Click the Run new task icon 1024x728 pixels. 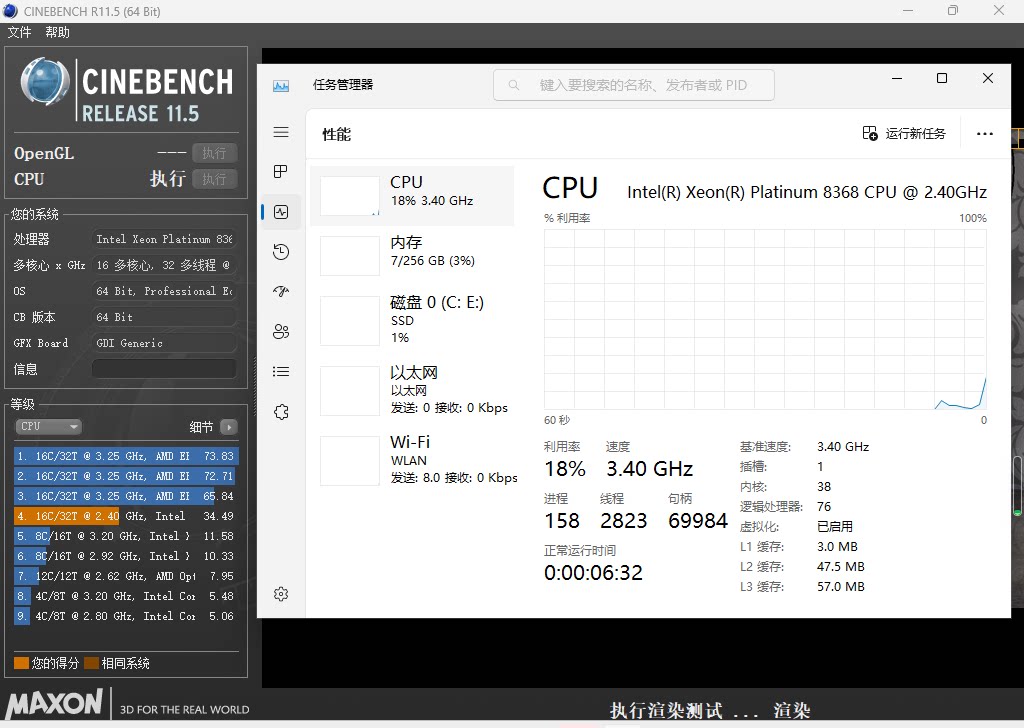870,133
